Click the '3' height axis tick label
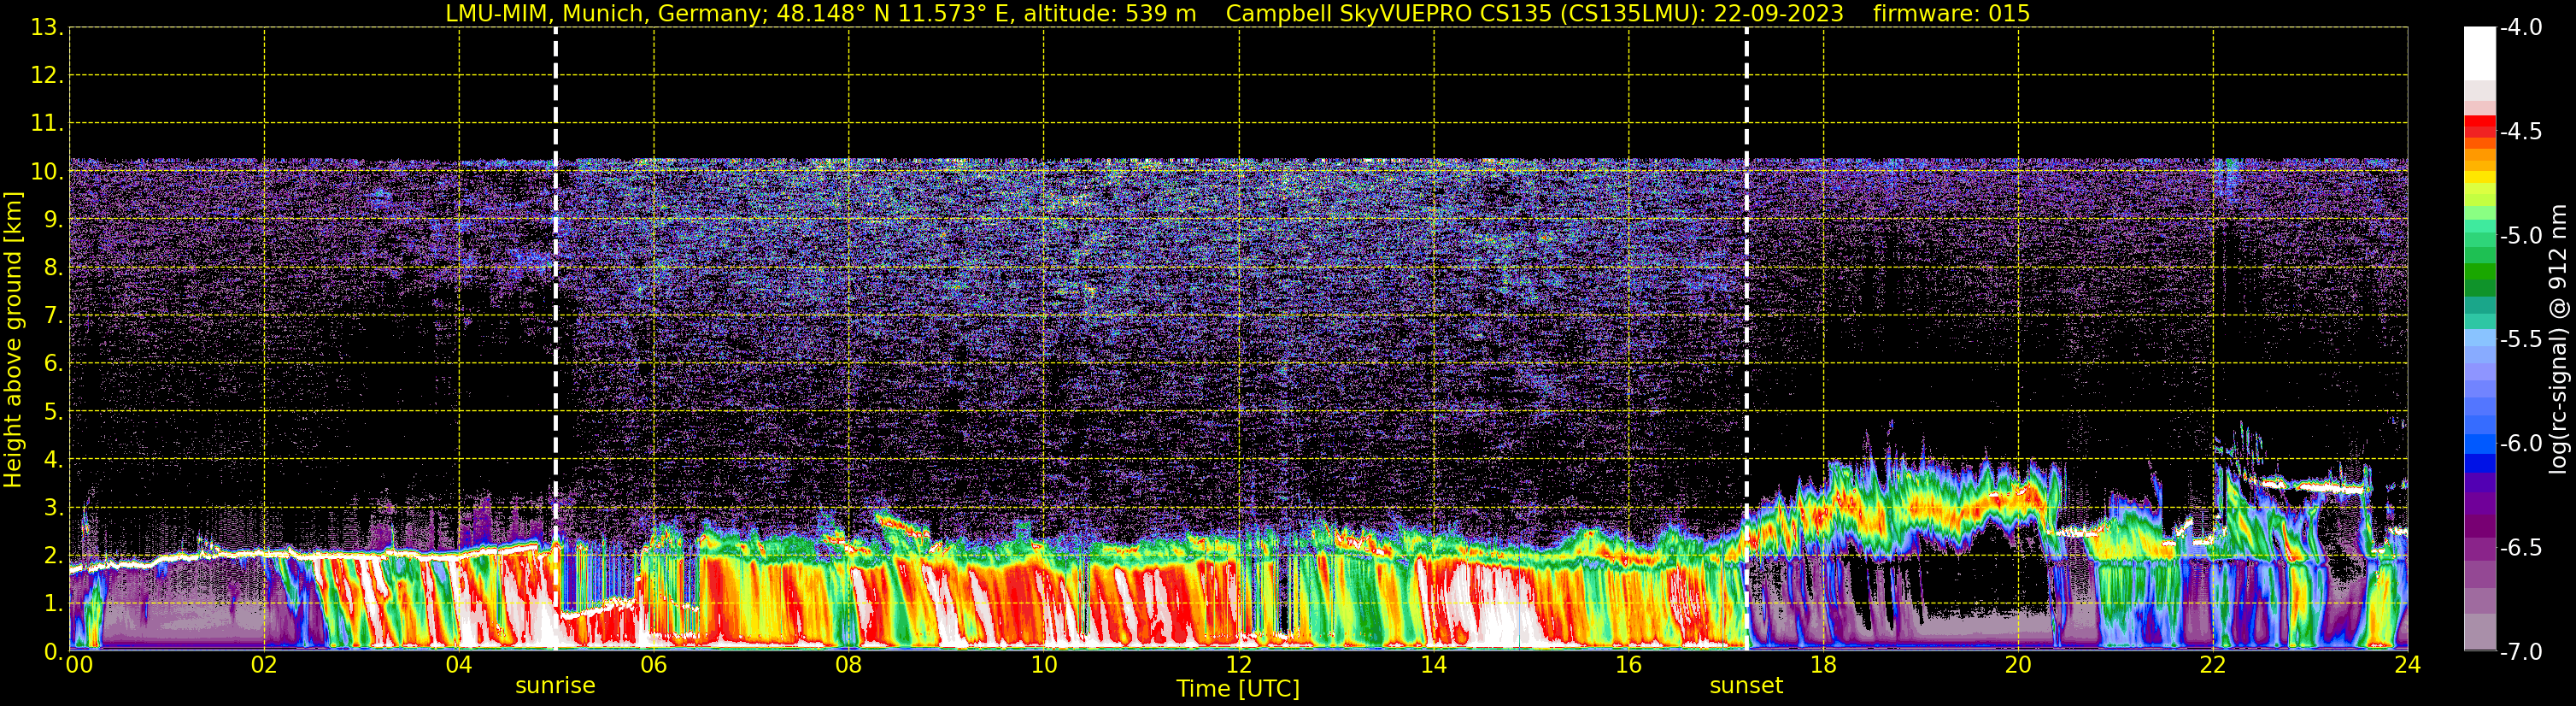 [52, 507]
